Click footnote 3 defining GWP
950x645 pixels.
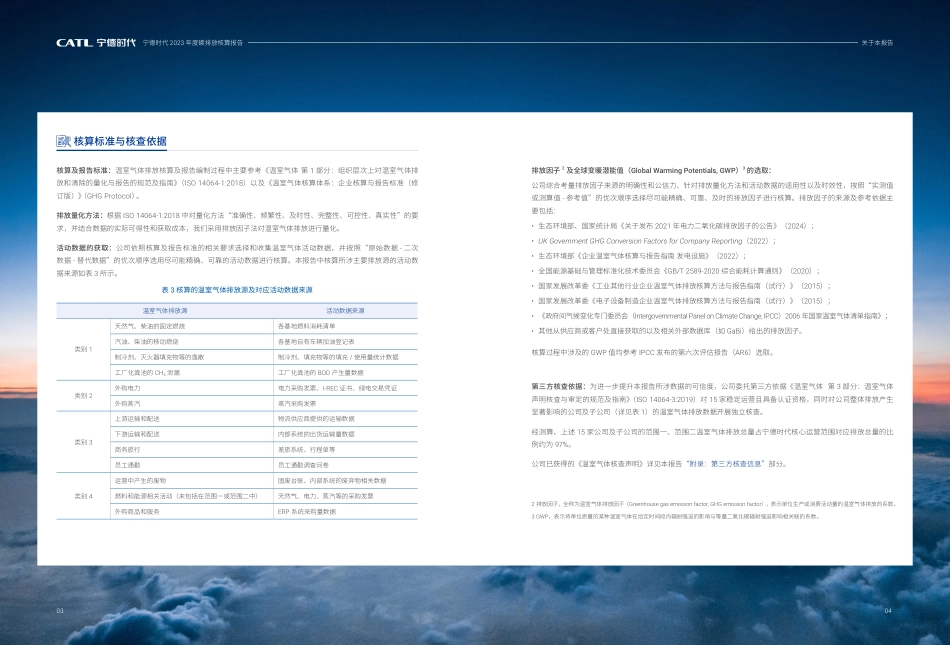tap(676, 517)
